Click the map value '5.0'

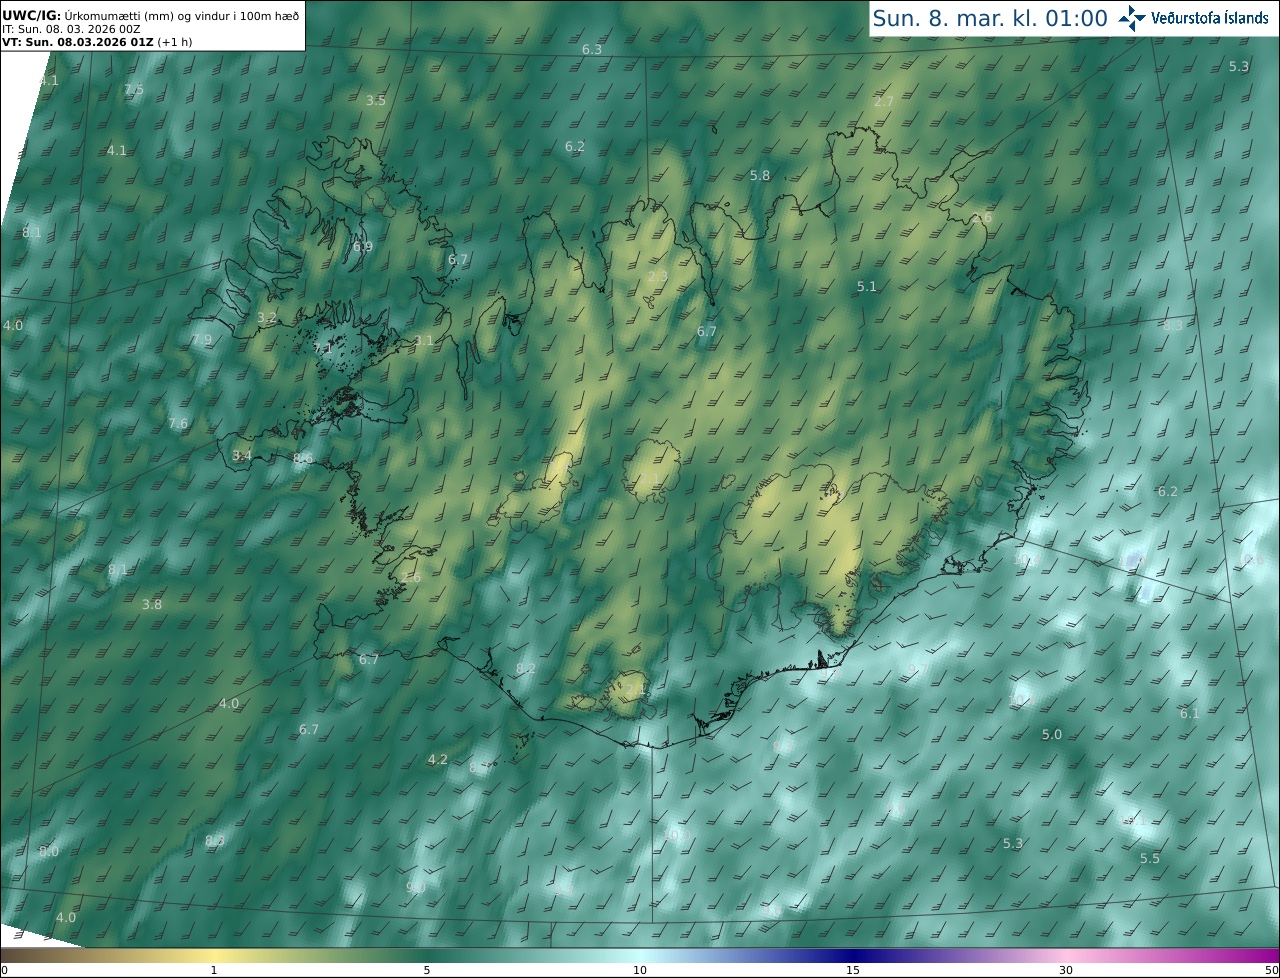pyautogui.click(x=1052, y=735)
